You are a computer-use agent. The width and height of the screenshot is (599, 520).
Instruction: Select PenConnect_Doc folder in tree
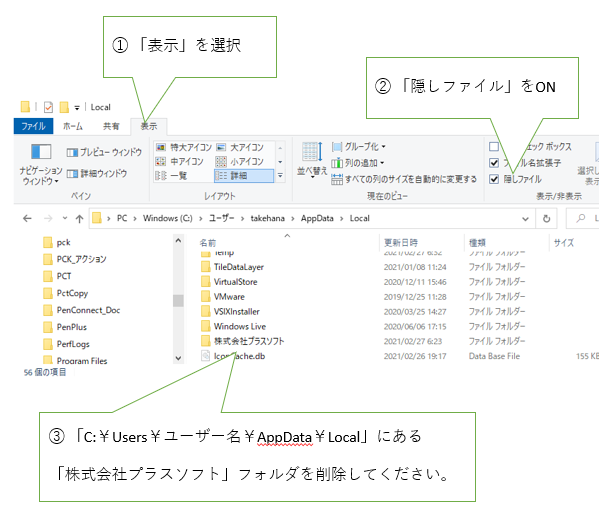(x=81, y=310)
